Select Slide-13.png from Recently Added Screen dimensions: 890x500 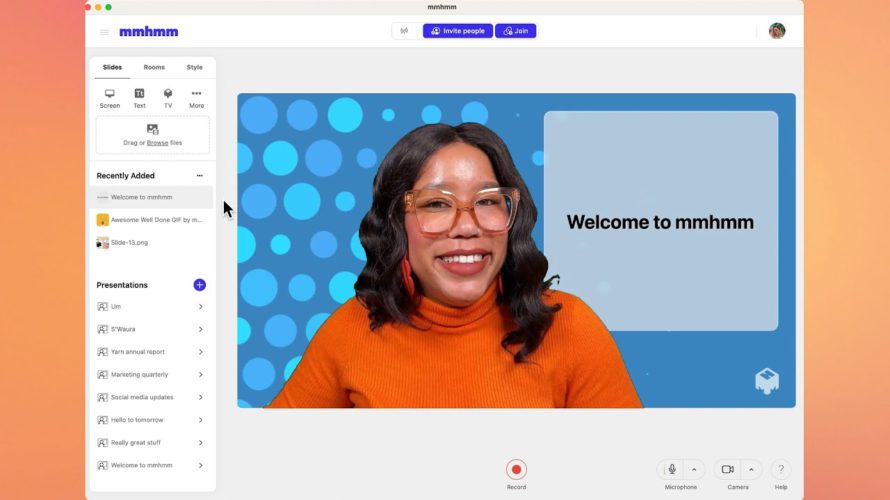(152, 242)
